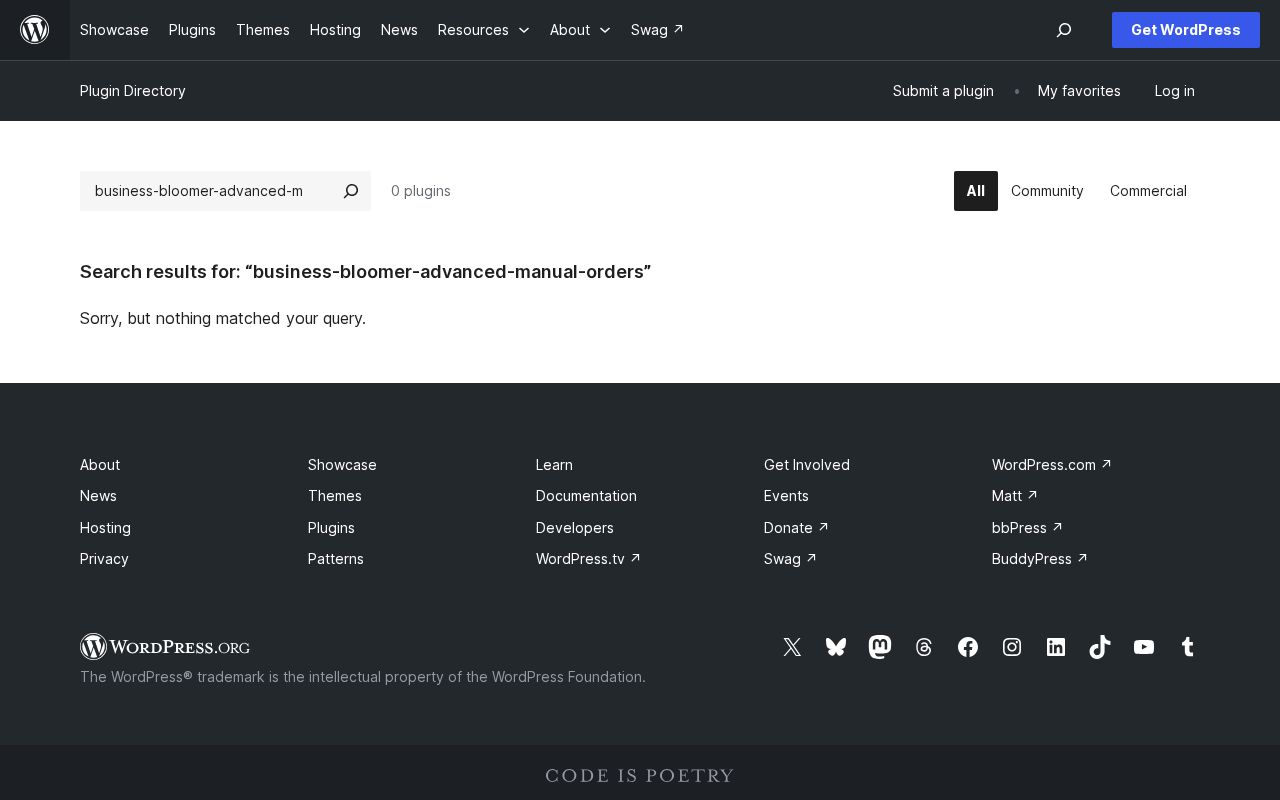Select the Commercial filter tab
This screenshot has height=800, width=1280.
point(1148,191)
